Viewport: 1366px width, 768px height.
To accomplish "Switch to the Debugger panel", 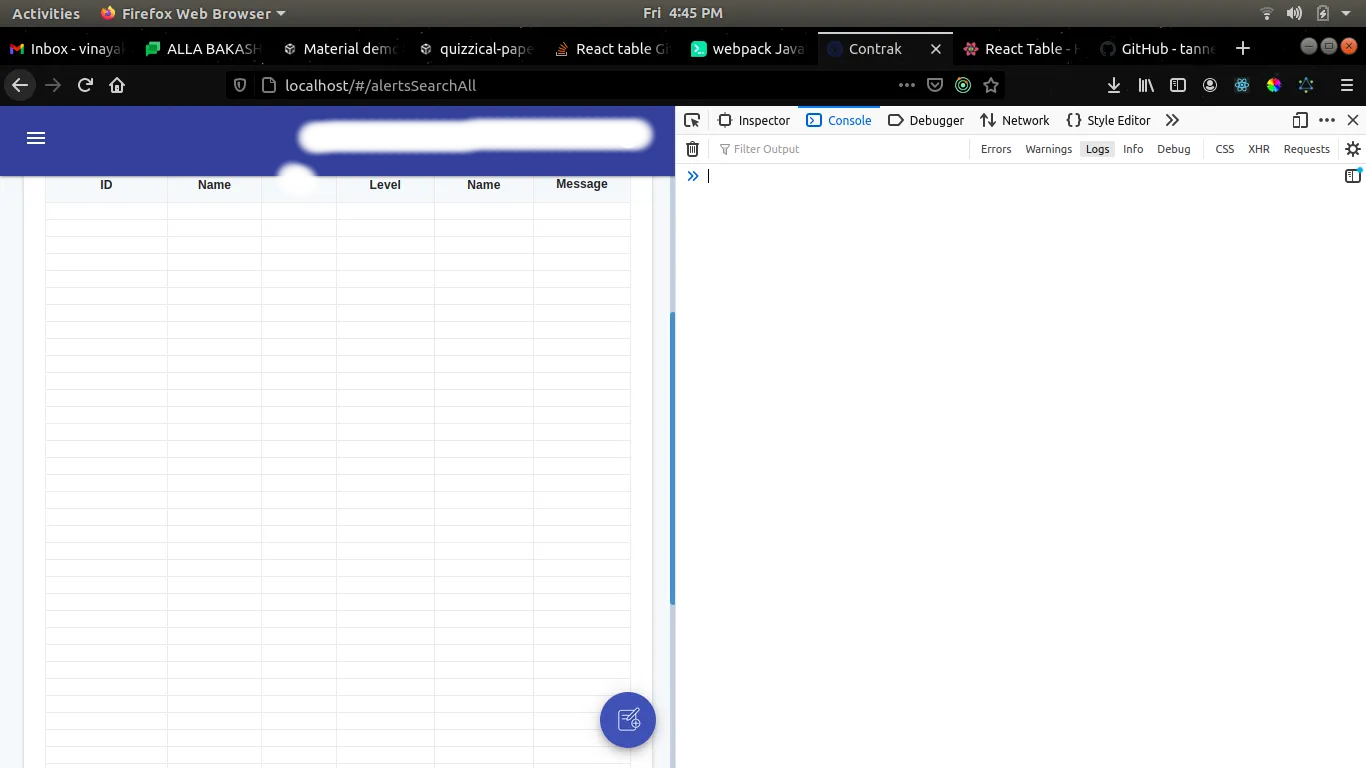I will tap(926, 120).
